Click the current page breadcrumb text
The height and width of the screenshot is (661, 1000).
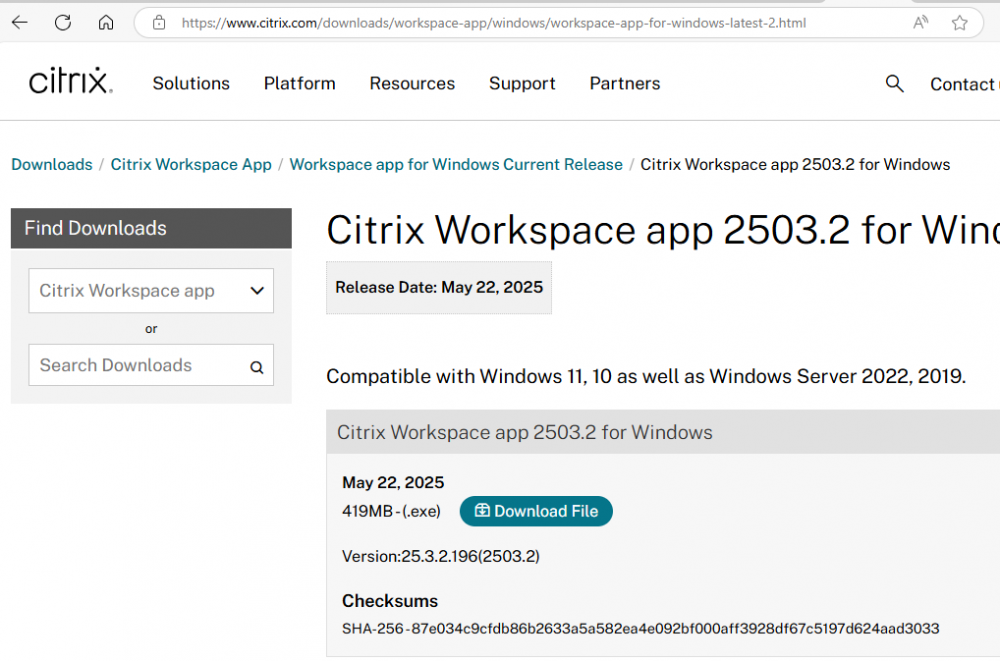795,165
